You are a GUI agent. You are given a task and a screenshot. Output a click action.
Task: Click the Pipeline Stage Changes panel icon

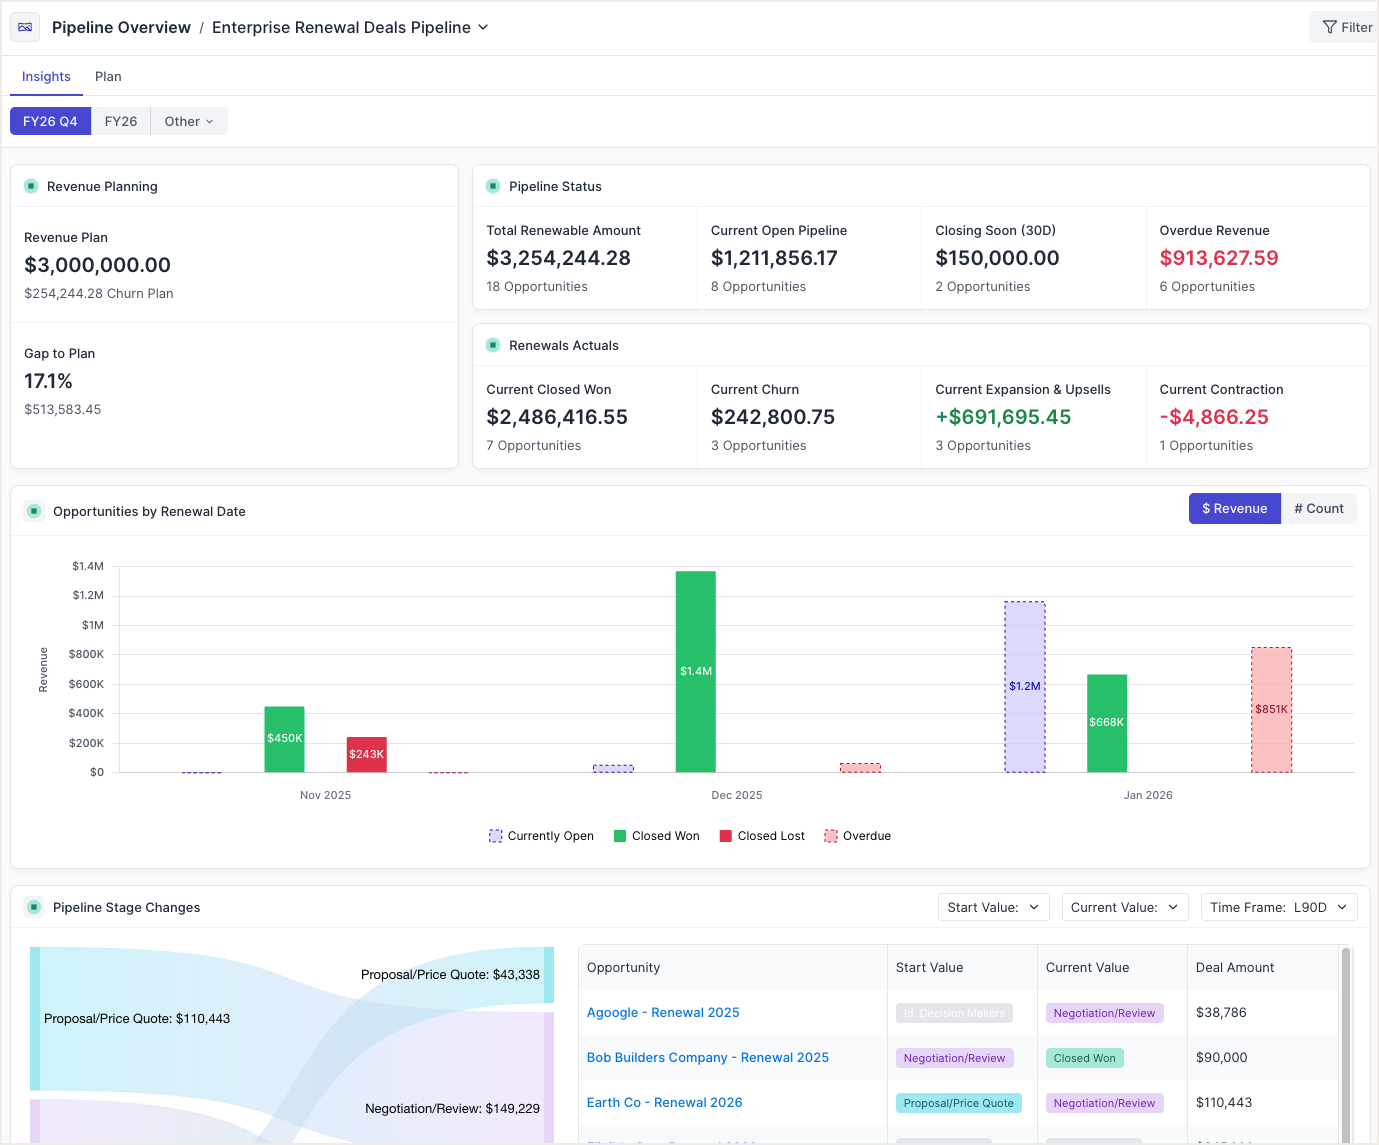(x=34, y=907)
